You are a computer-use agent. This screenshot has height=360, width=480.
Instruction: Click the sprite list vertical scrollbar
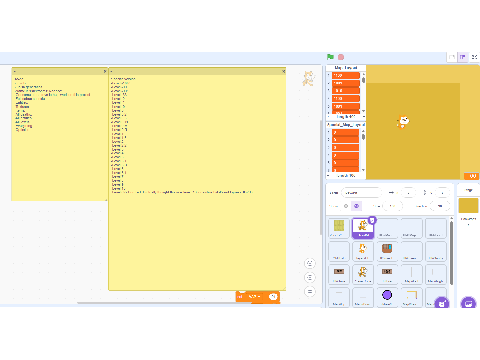[x=451, y=253]
